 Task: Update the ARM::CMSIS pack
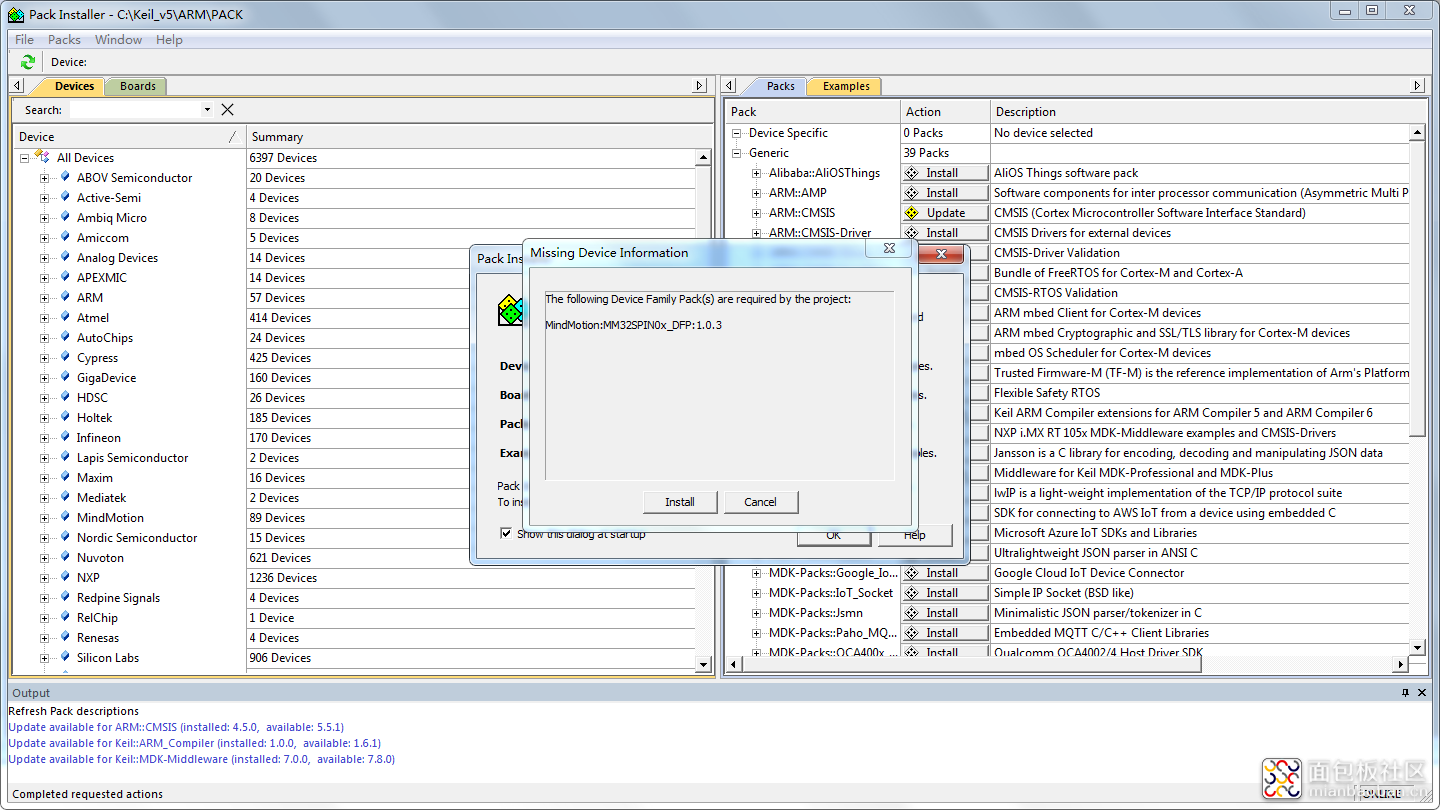click(x=945, y=213)
